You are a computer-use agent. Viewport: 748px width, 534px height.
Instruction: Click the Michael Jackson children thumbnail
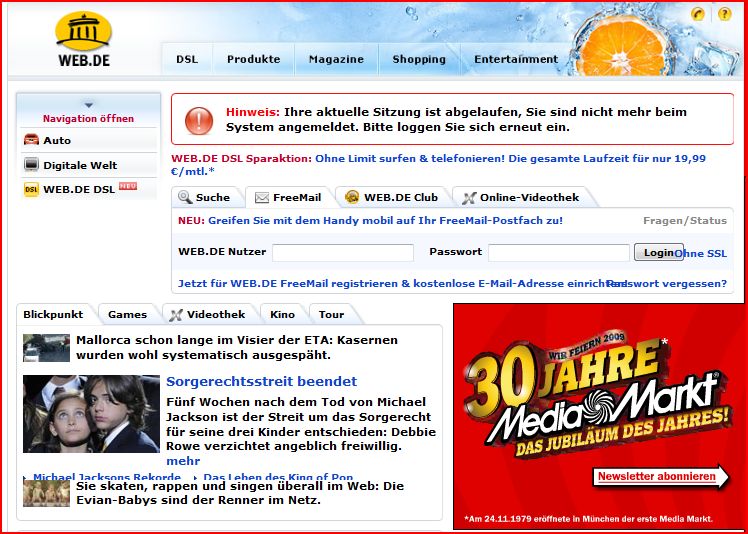point(91,414)
